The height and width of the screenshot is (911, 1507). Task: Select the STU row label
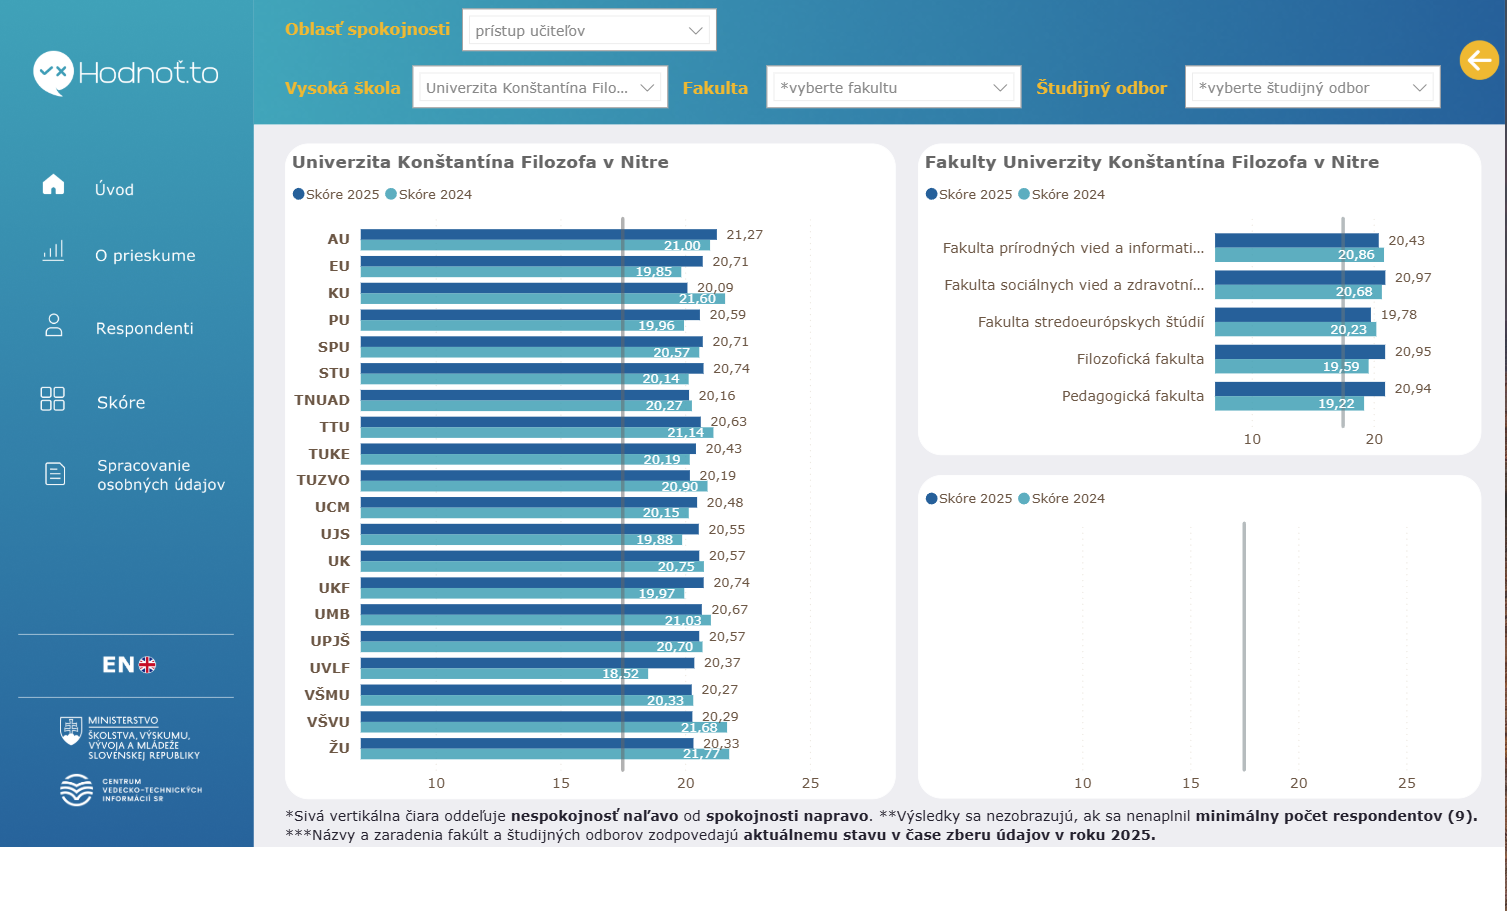(x=334, y=373)
